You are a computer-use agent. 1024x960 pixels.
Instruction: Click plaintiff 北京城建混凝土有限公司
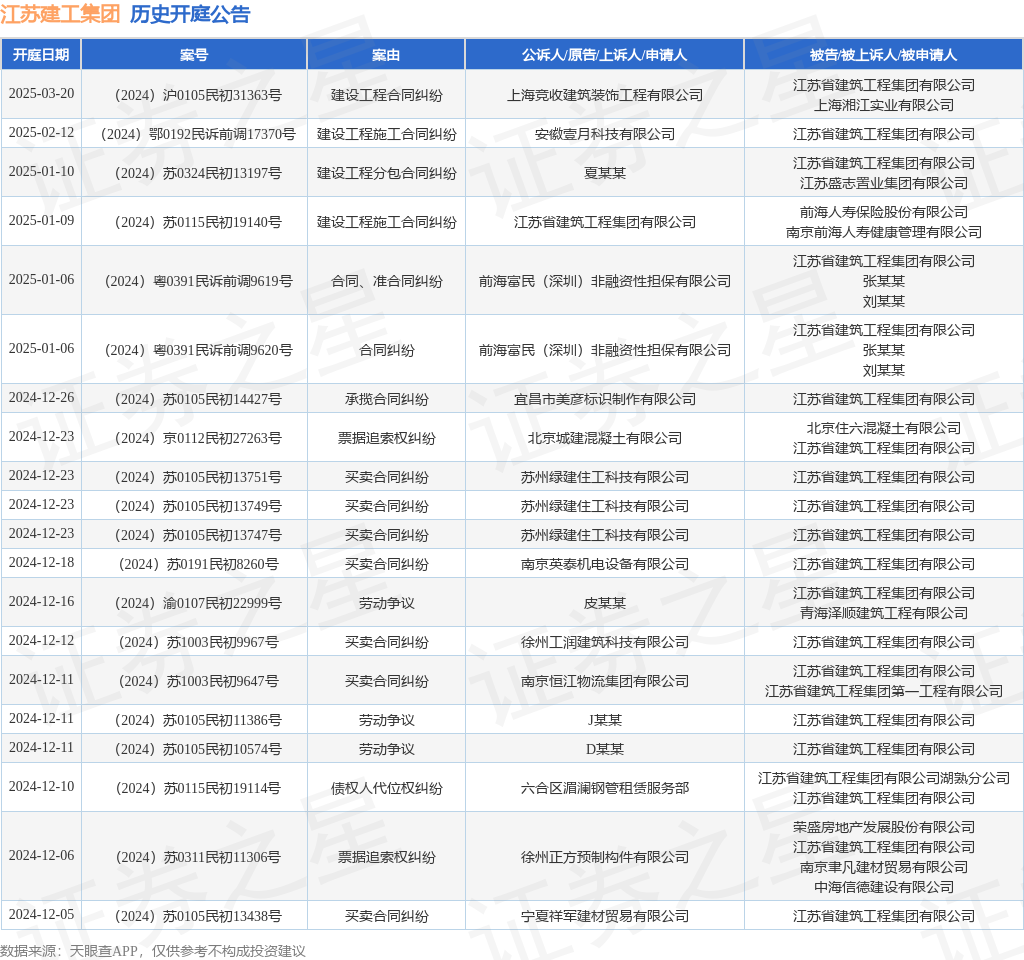[x=605, y=438]
